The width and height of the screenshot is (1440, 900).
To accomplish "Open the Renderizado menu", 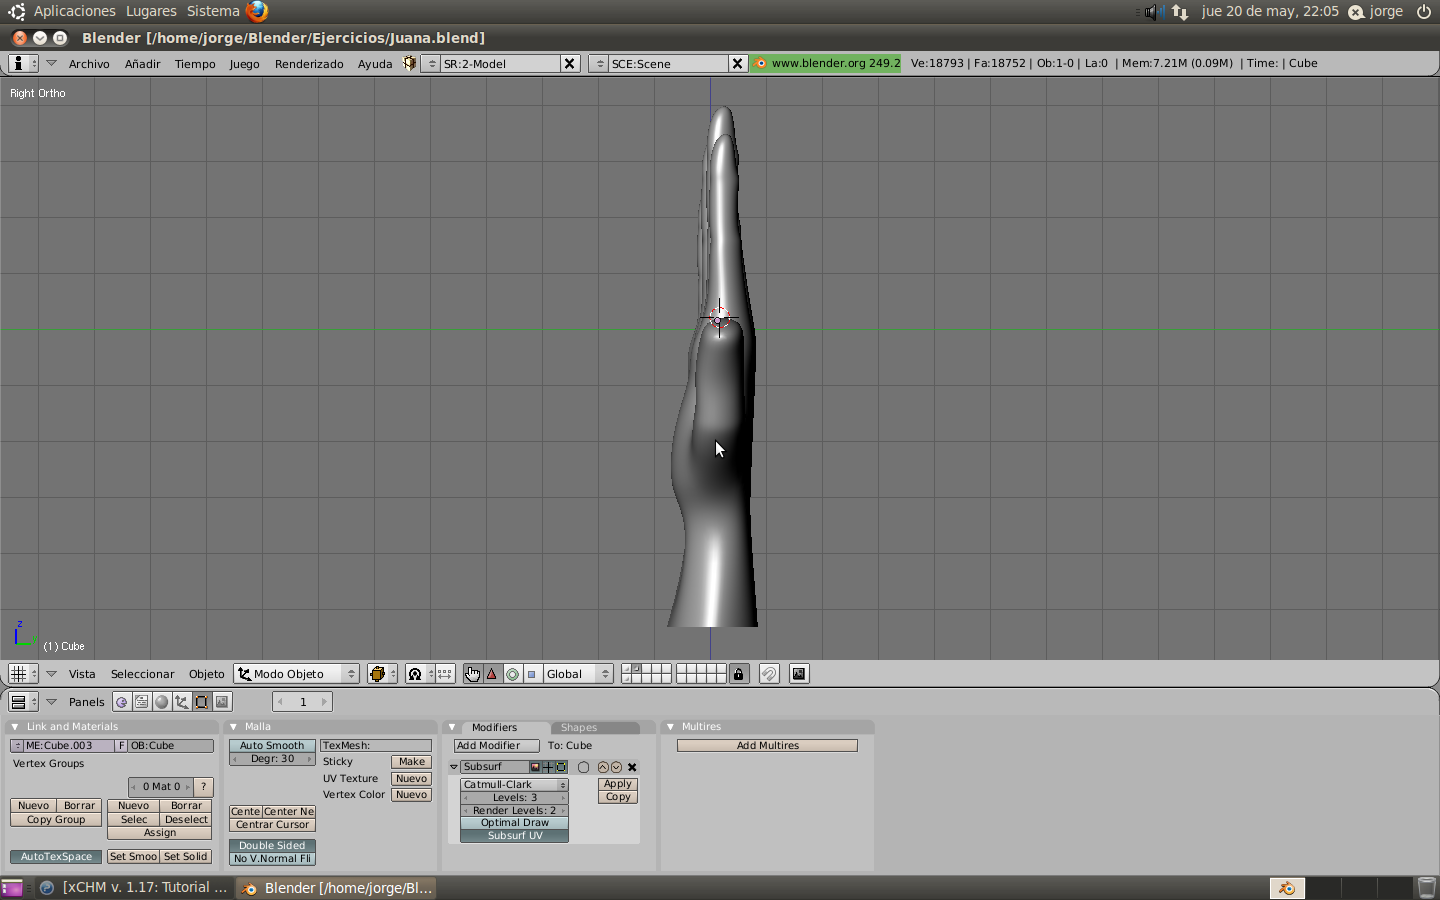I will (309, 64).
